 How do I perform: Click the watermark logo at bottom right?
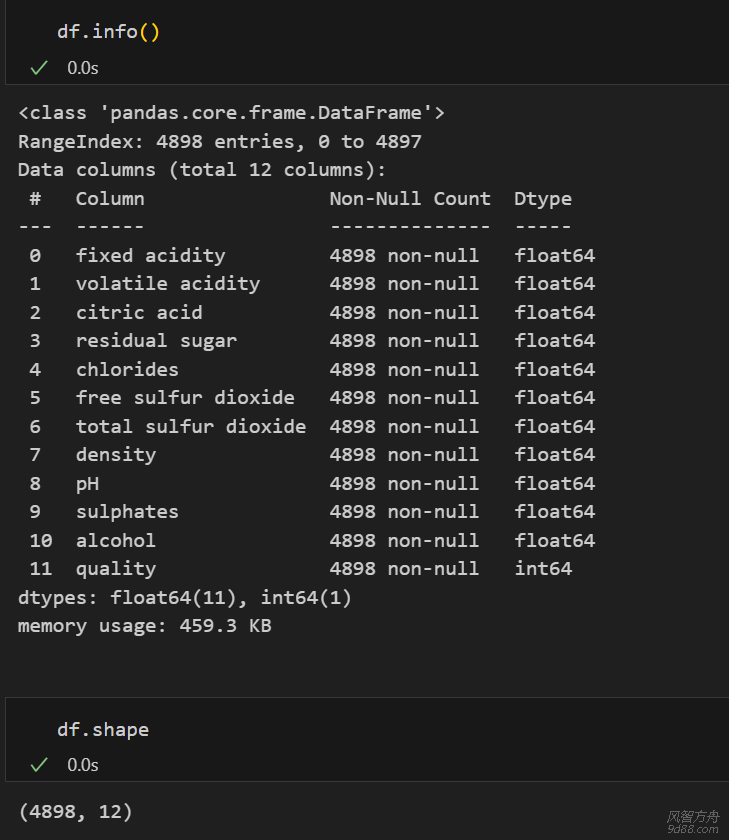pos(692,822)
